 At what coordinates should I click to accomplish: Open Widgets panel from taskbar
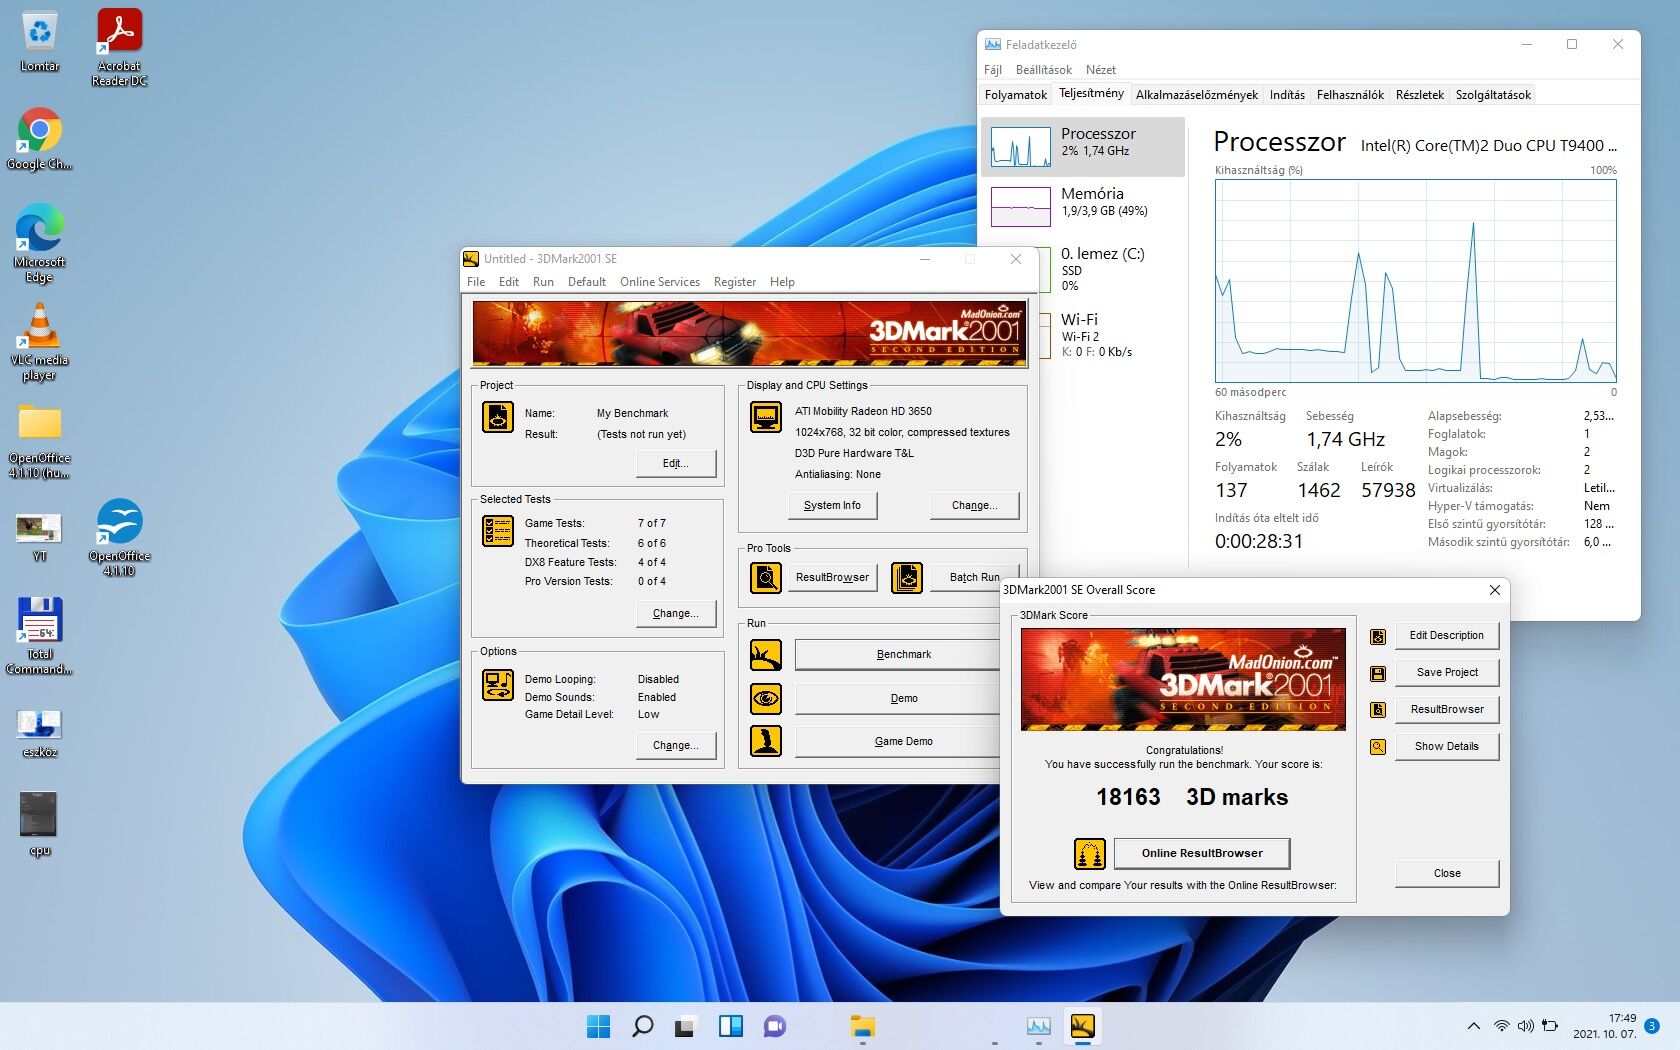click(x=731, y=1026)
